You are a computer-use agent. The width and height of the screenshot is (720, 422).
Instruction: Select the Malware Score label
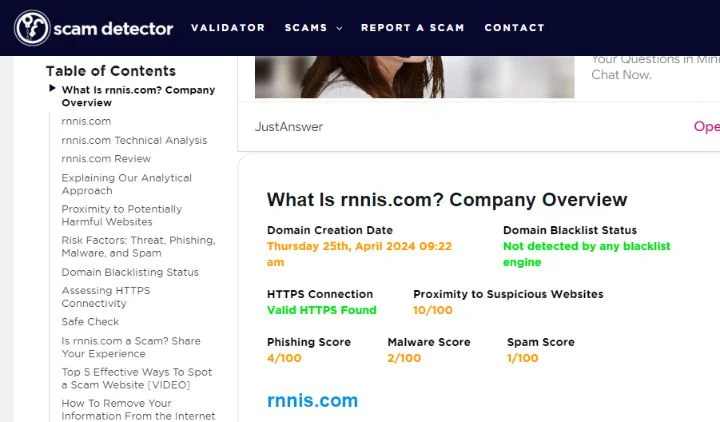point(429,342)
